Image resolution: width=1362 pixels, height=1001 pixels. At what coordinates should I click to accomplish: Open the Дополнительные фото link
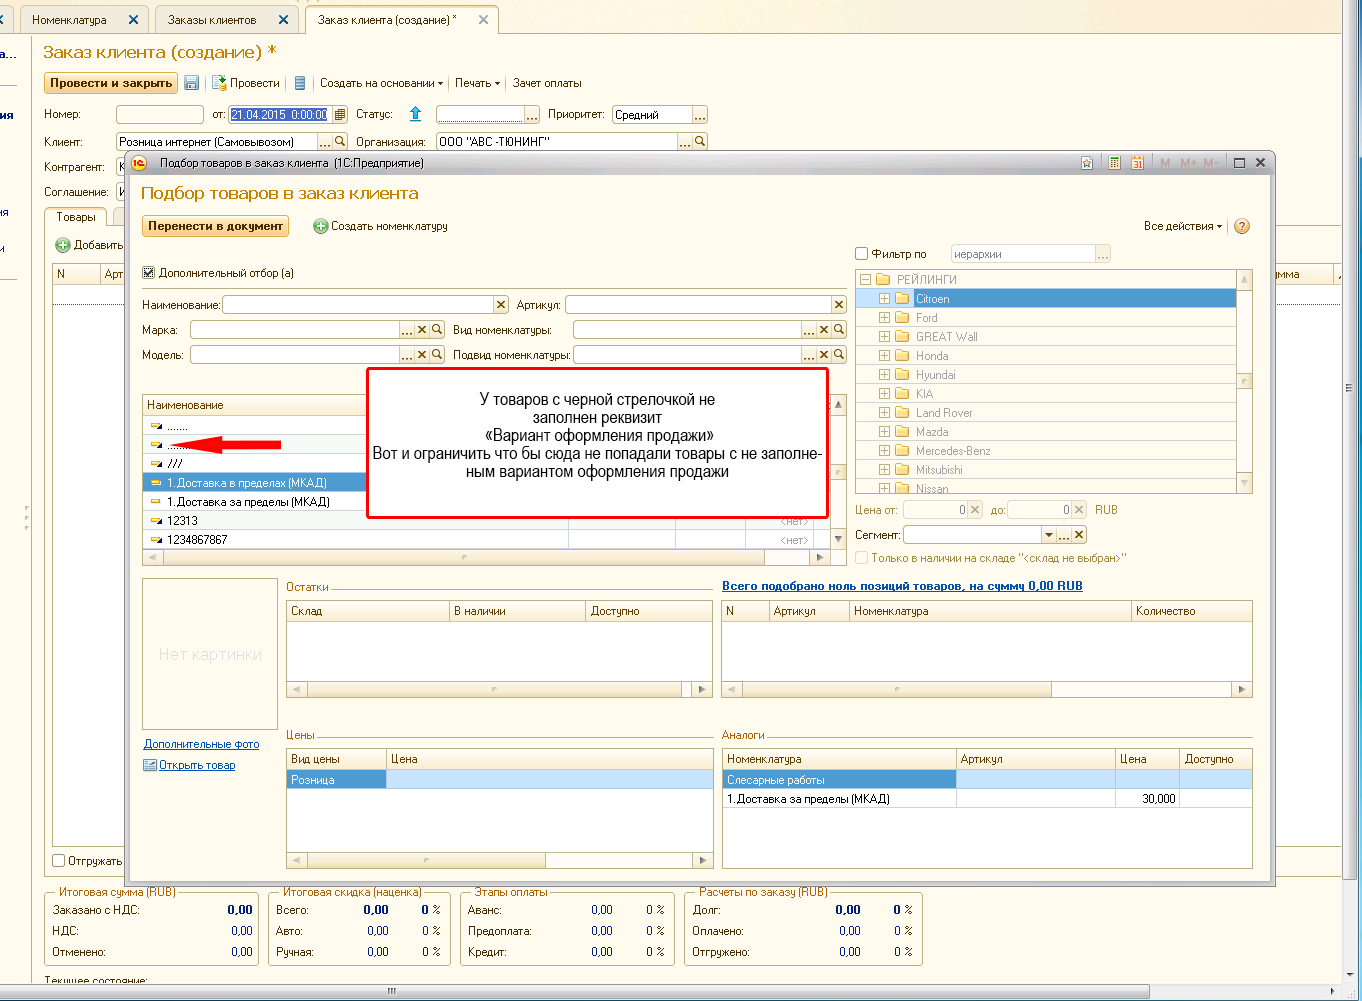pyautogui.click(x=201, y=744)
